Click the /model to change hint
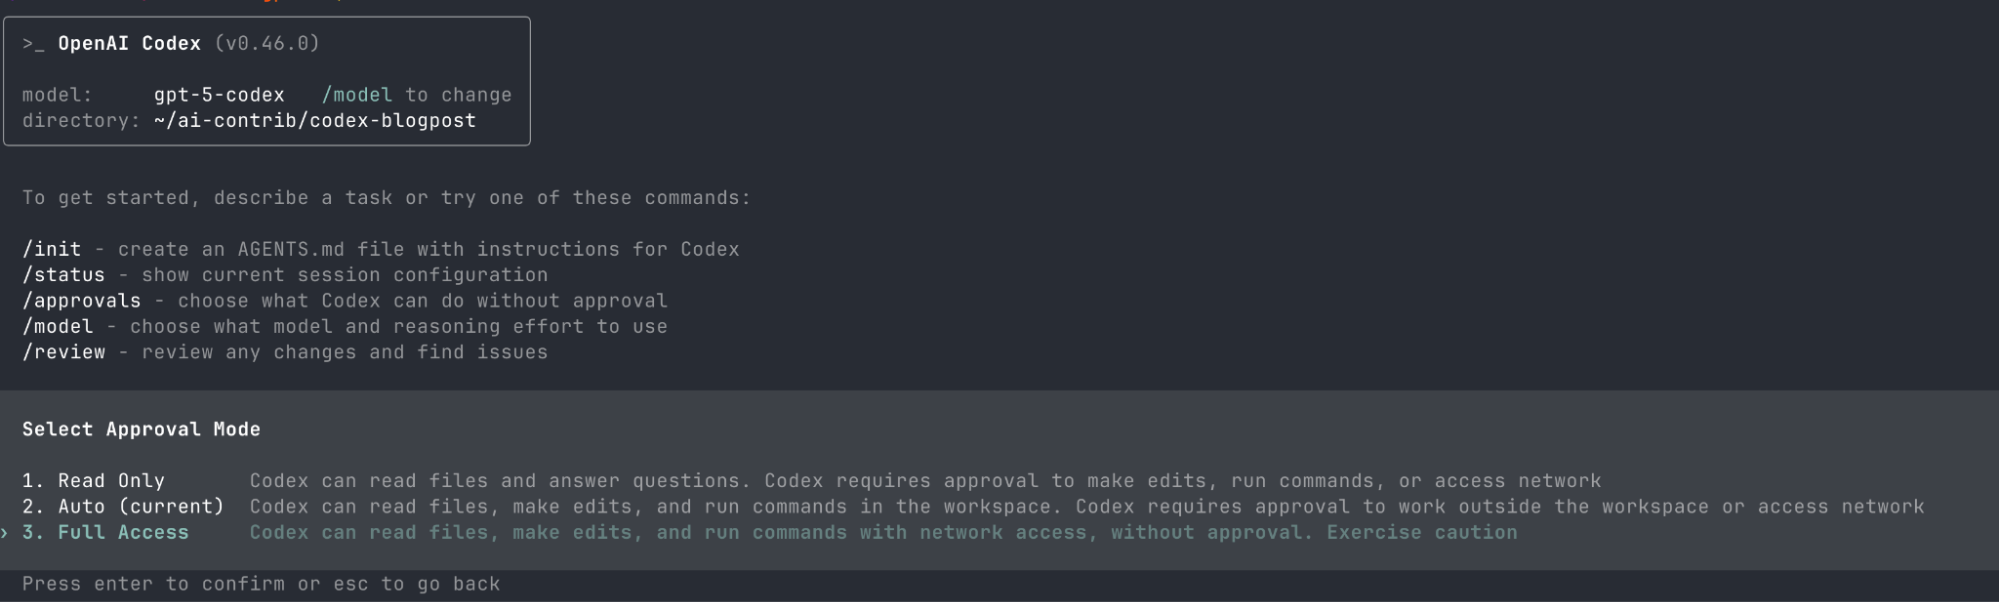The height and width of the screenshot is (603, 1999). (416, 95)
